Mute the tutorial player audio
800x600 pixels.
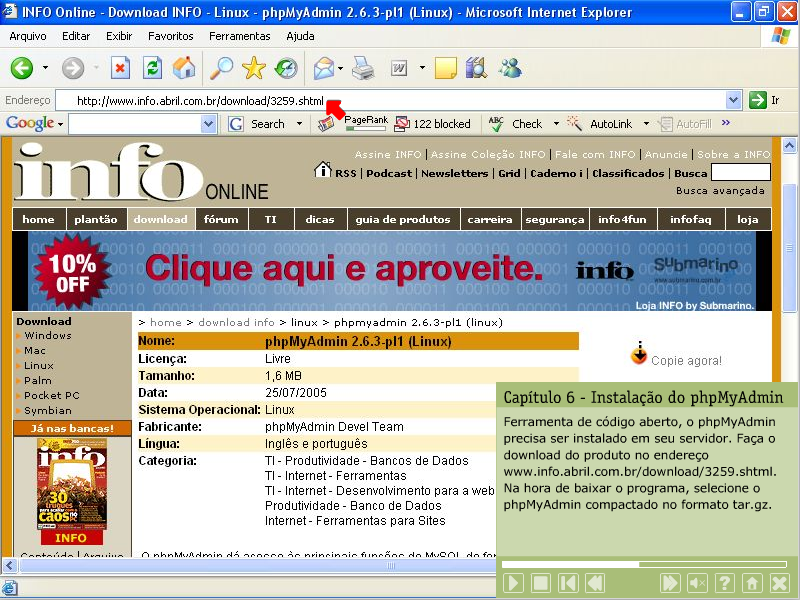[x=698, y=583]
